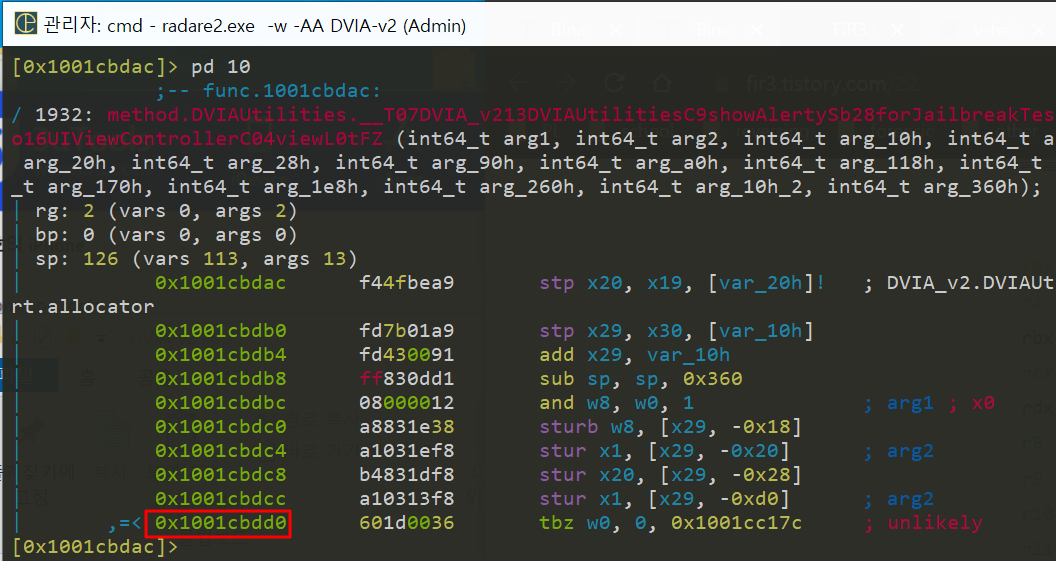Click the address 0x1001cbdc0
Image resolution: width=1056 pixels, height=561 pixels.
221,427
